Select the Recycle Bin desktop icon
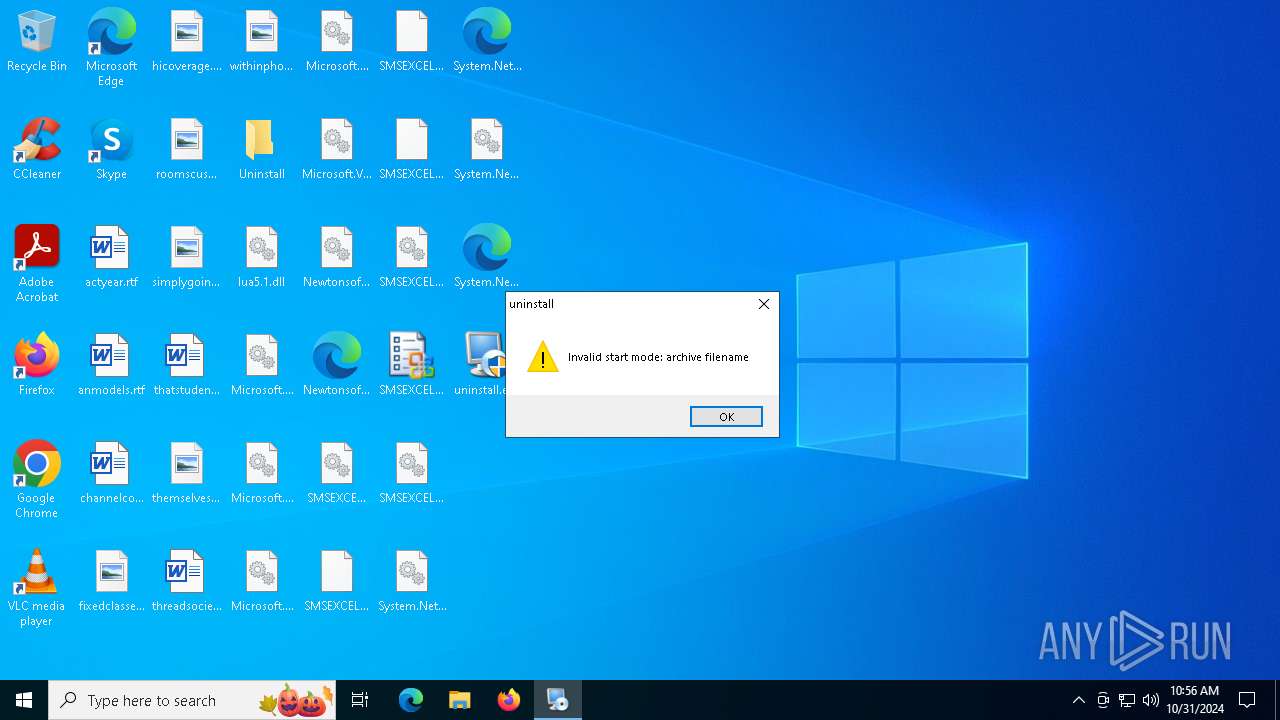The width and height of the screenshot is (1280, 720). (x=37, y=42)
